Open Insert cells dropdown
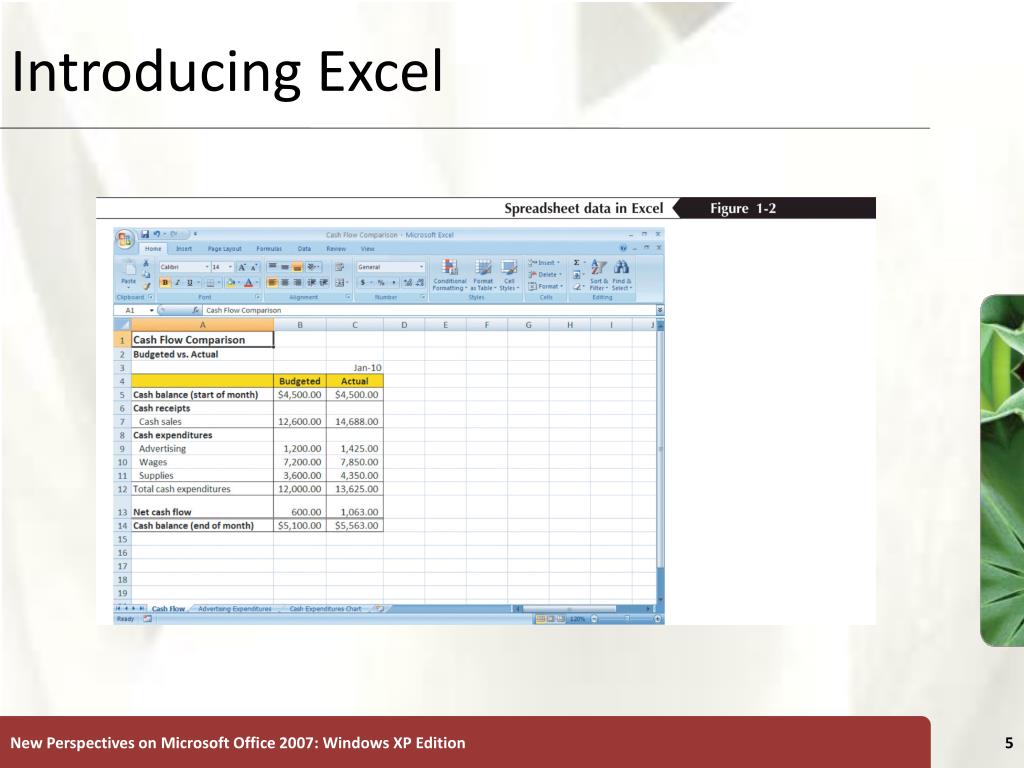The width and height of the screenshot is (1024, 768). pos(544,263)
